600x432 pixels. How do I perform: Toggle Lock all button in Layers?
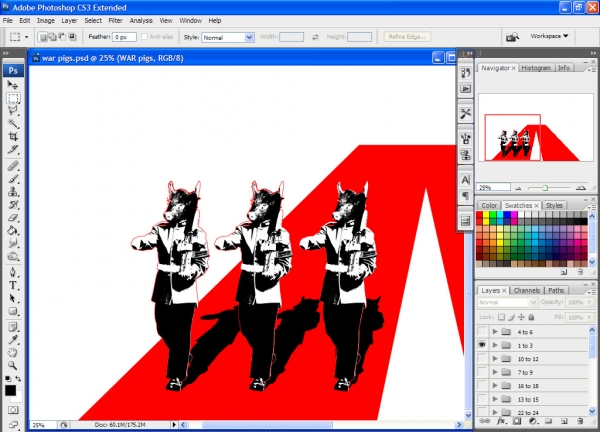[531, 317]
